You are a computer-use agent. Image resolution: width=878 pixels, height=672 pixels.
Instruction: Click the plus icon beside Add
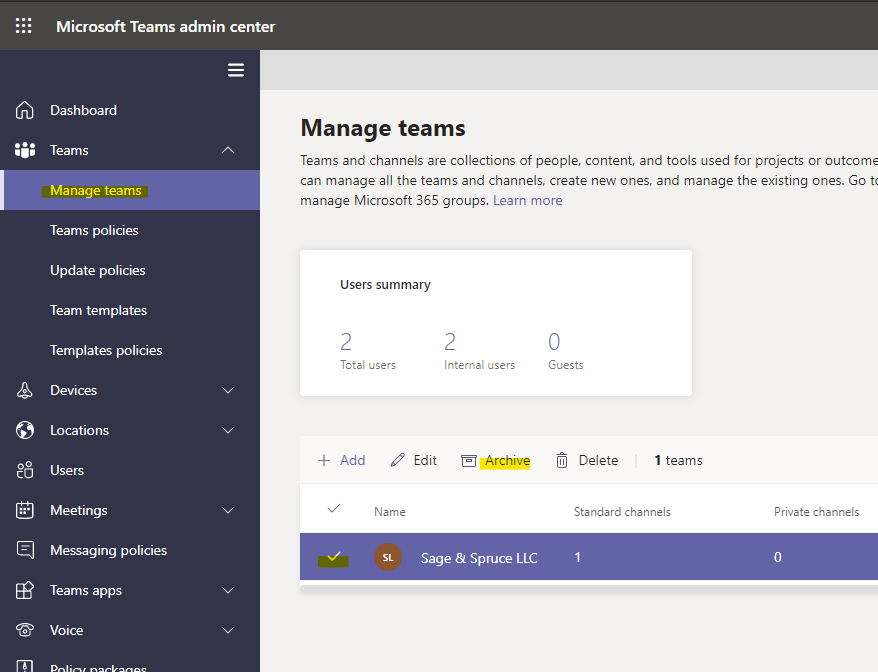click(324, 460)
